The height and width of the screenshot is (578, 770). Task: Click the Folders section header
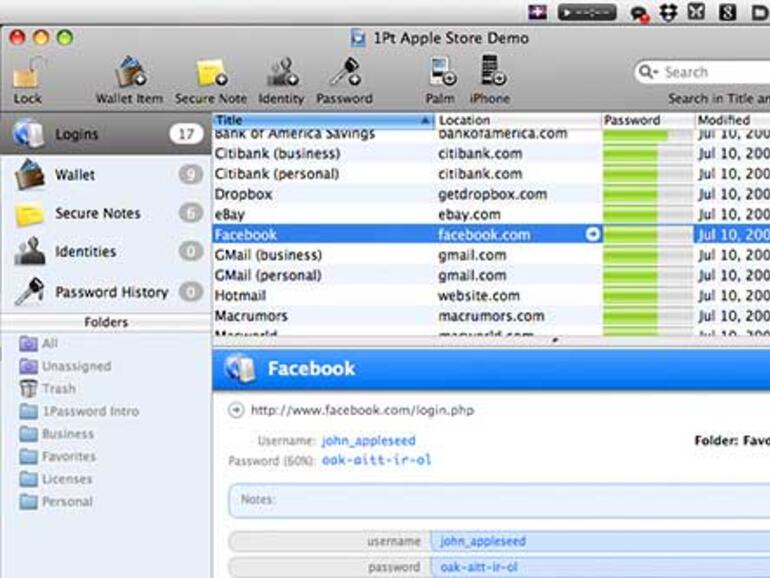pos(106,322)
